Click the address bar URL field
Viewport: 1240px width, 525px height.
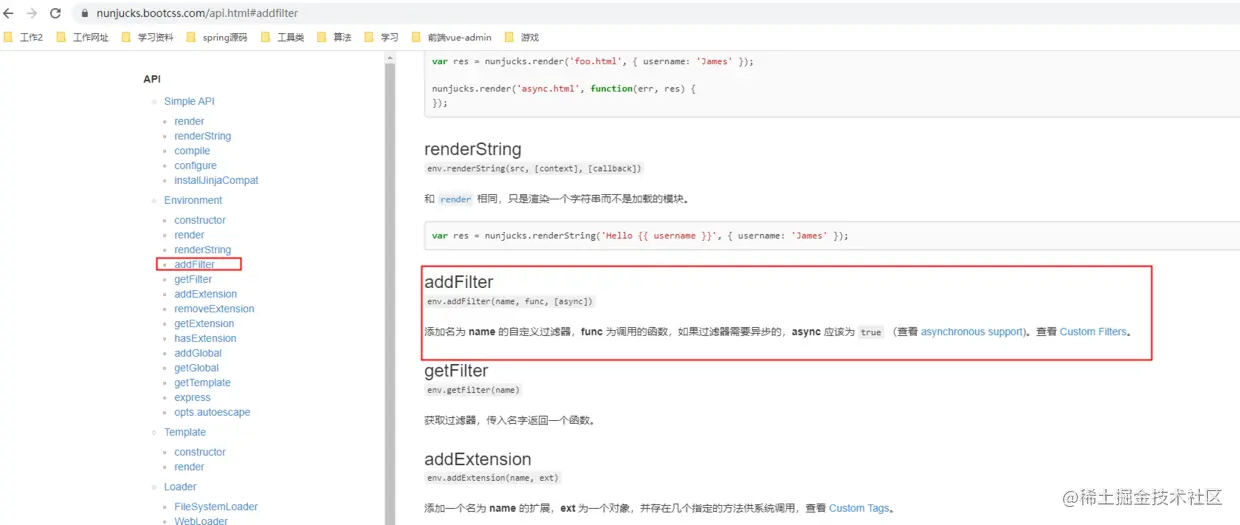point(197,14)
